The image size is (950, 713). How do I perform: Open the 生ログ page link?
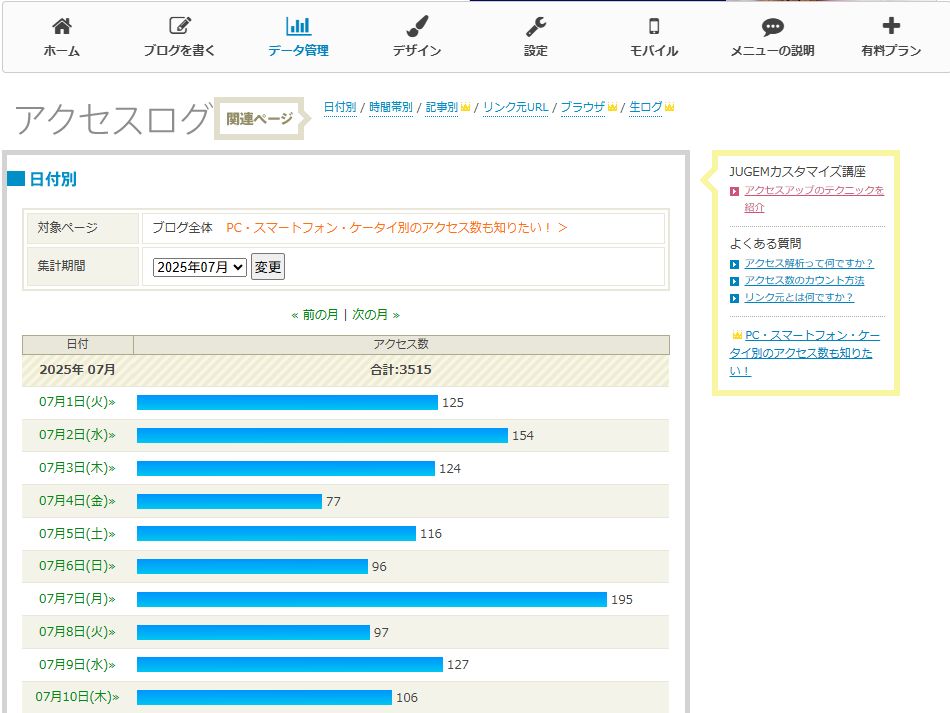tap(645, 107)
